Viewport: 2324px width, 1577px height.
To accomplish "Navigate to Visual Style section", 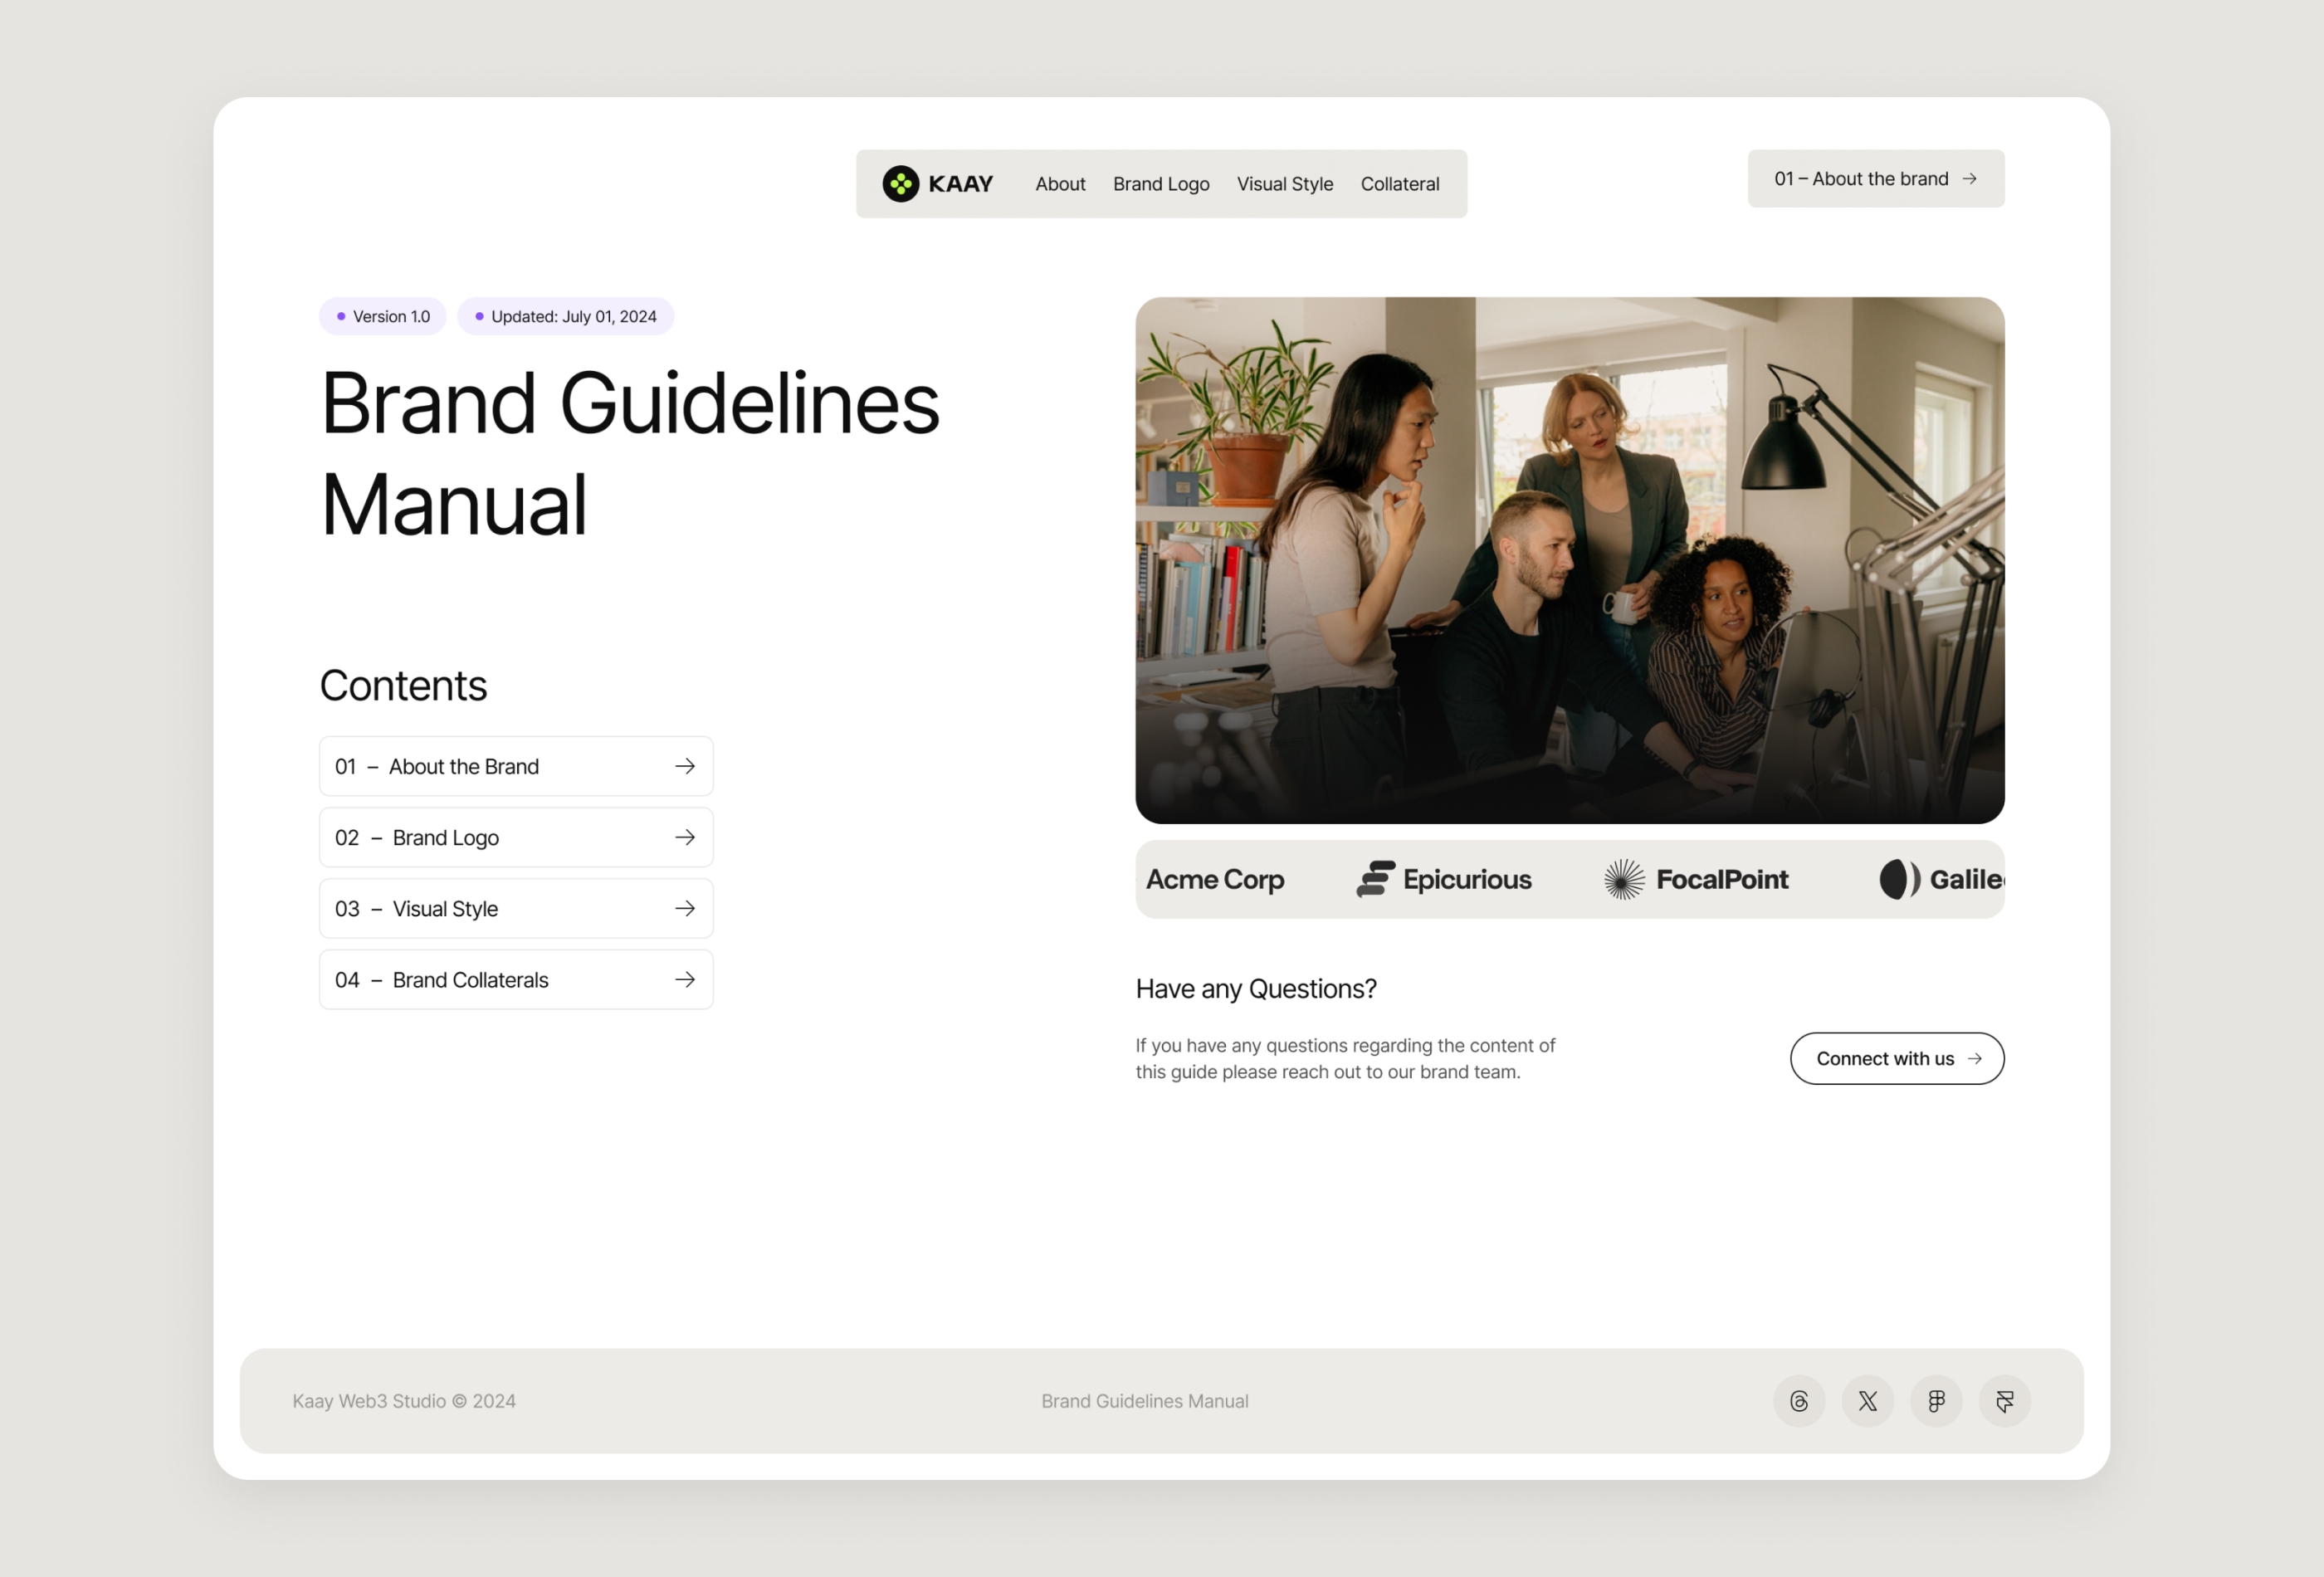I will pyautogui.click(x=1282, y=183).
